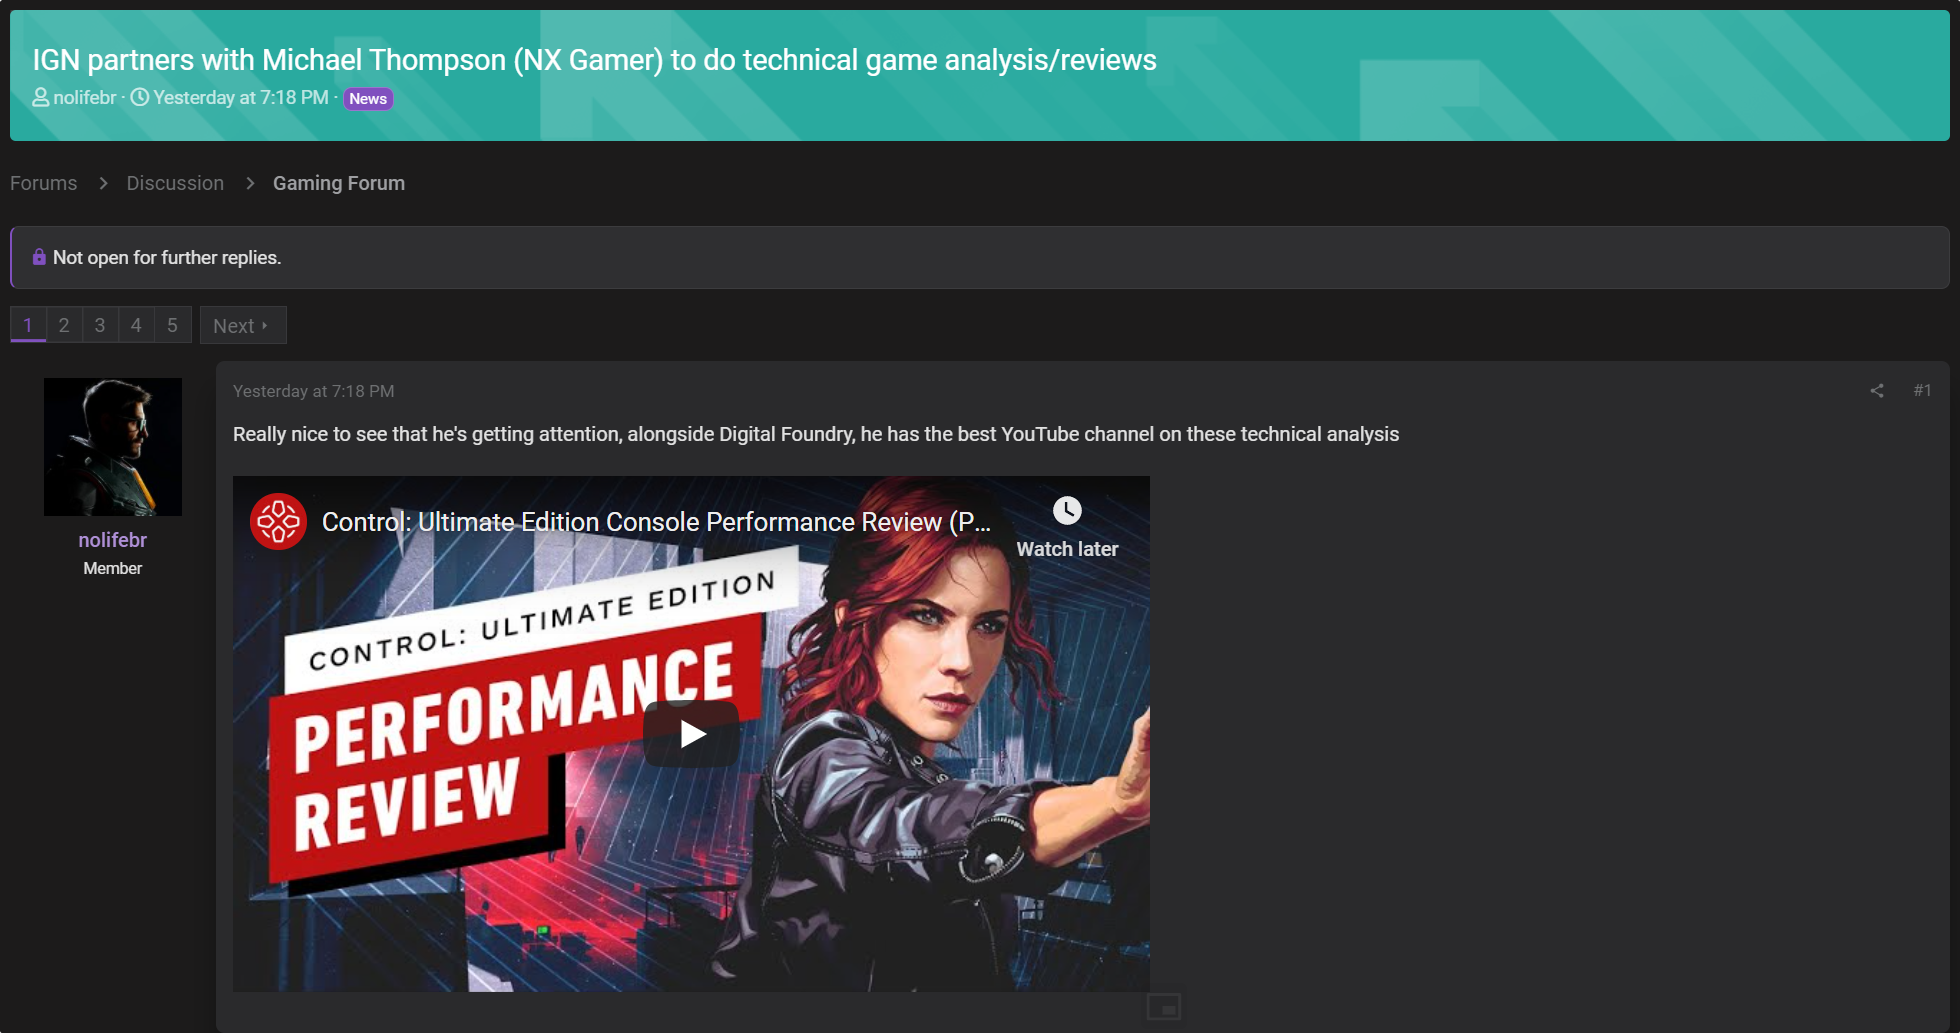The width and height of the screenshot is (1960, 1033).
Task: Click the user icon beside nolifebr in header
Action: pyautogui.click(x=41, y=97)
